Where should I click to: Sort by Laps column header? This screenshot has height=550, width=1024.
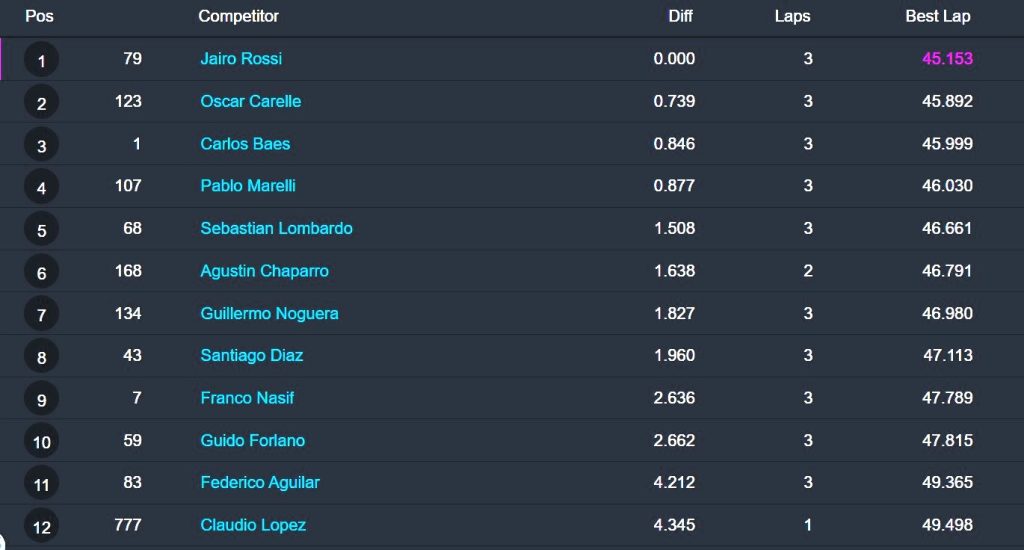point(792,16)
